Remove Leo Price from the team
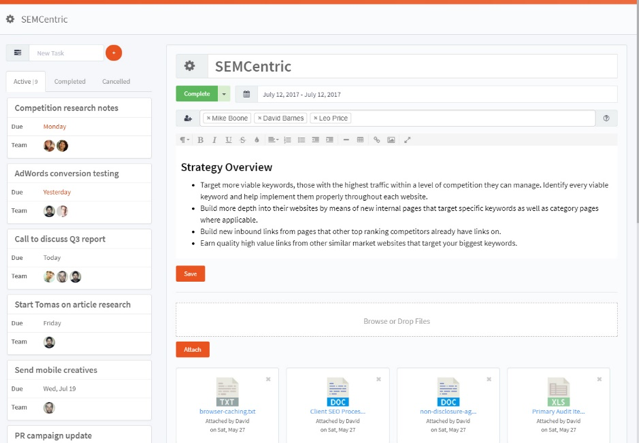The height and width of the screenshot is (443, 639). [315, 118]
